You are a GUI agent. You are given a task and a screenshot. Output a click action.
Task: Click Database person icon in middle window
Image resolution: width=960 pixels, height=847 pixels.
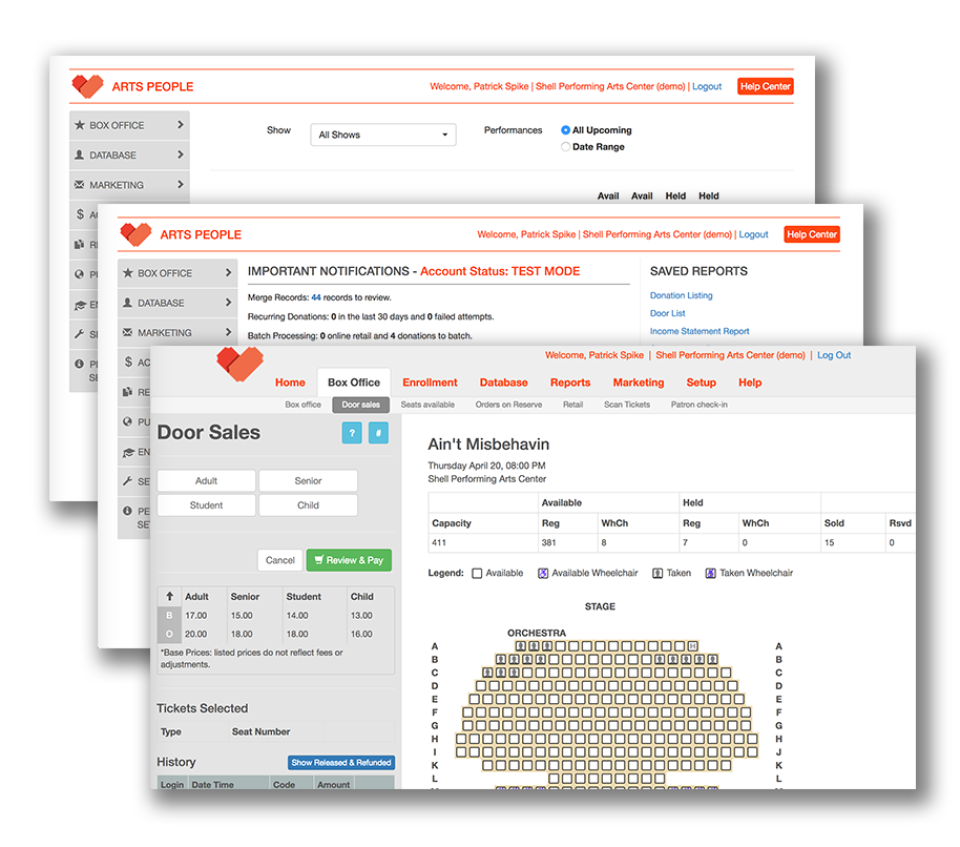[x=127, y=303]
